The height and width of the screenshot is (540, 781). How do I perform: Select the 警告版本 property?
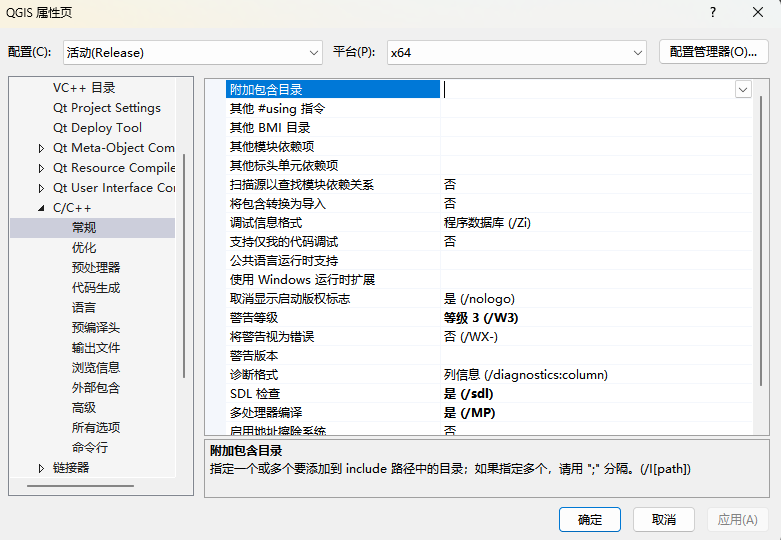coord(254,356)
